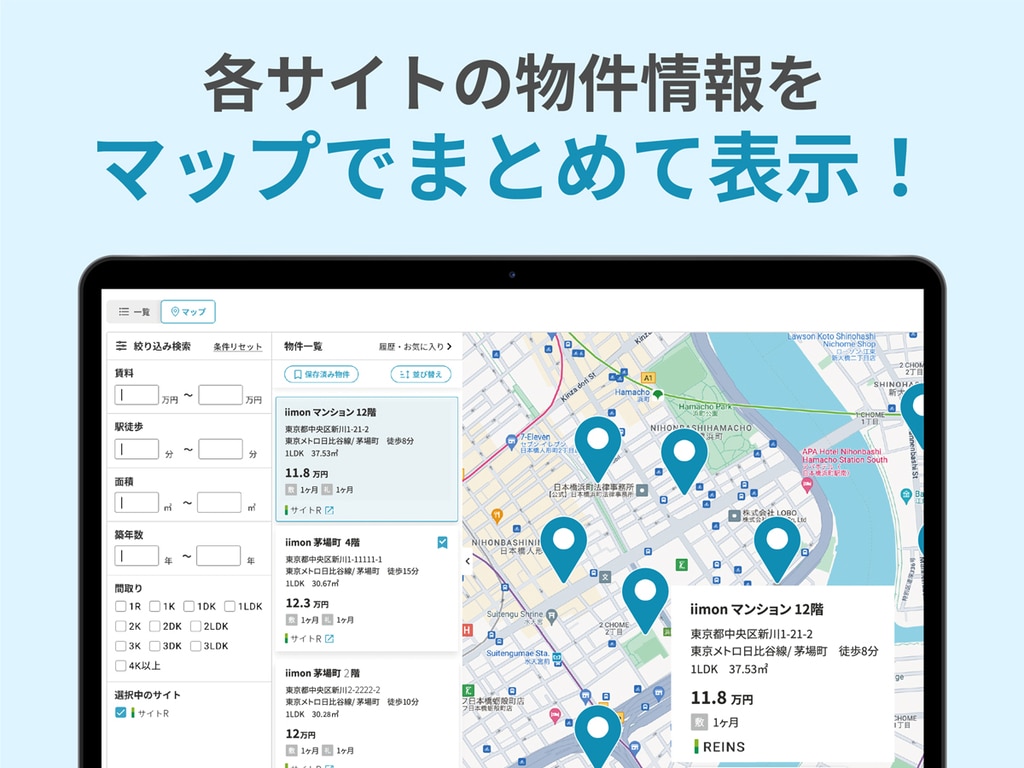
Task: Uncheck the サイトR site checkbox
Action: 121,713
